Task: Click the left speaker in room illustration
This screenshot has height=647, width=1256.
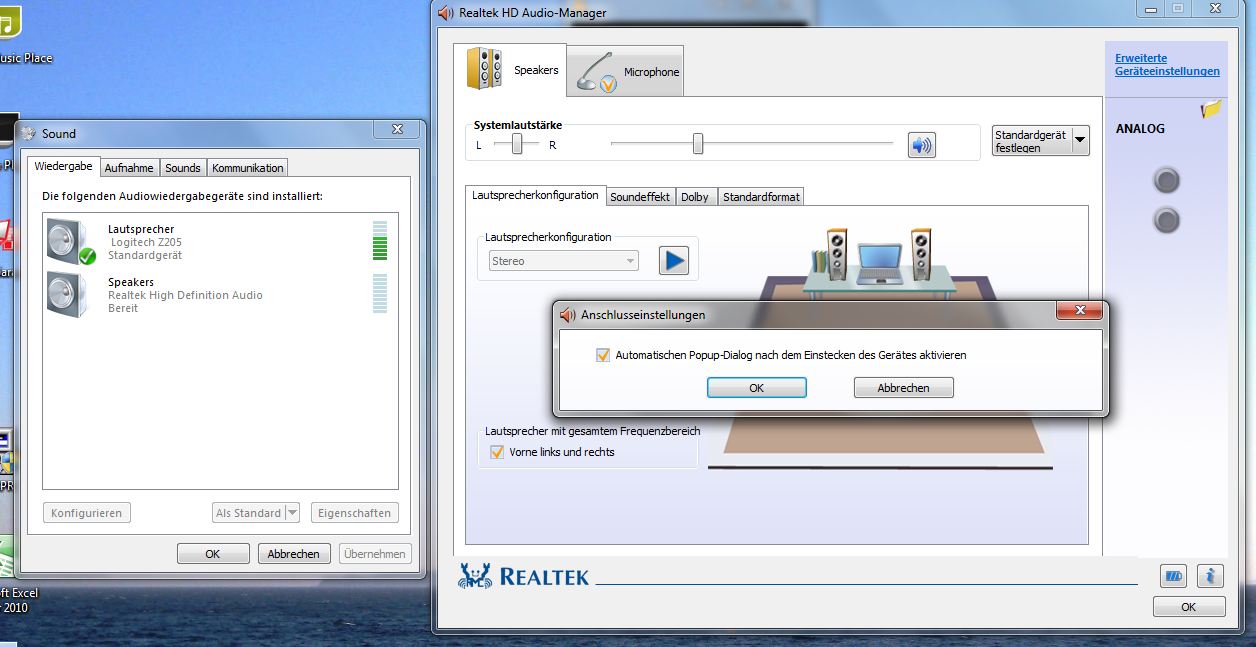Action: coord(837,253)
